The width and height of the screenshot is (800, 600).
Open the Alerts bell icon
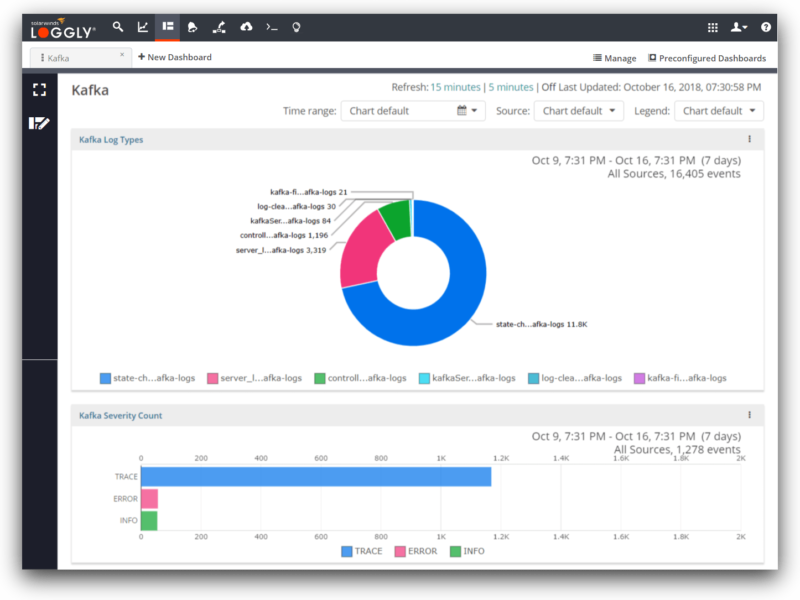193,27
